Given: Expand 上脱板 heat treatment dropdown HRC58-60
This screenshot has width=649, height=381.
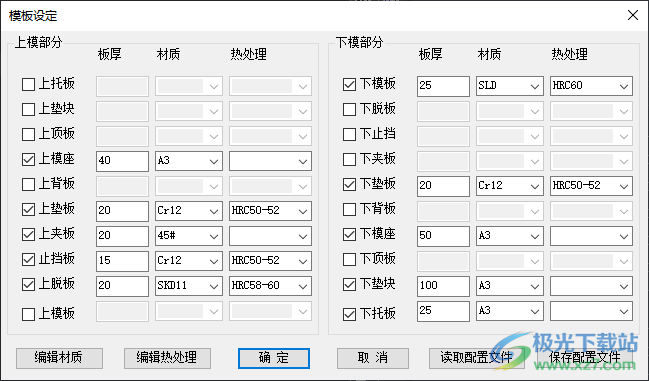Looking at the screenshot, I should click(x=270, y=286).
